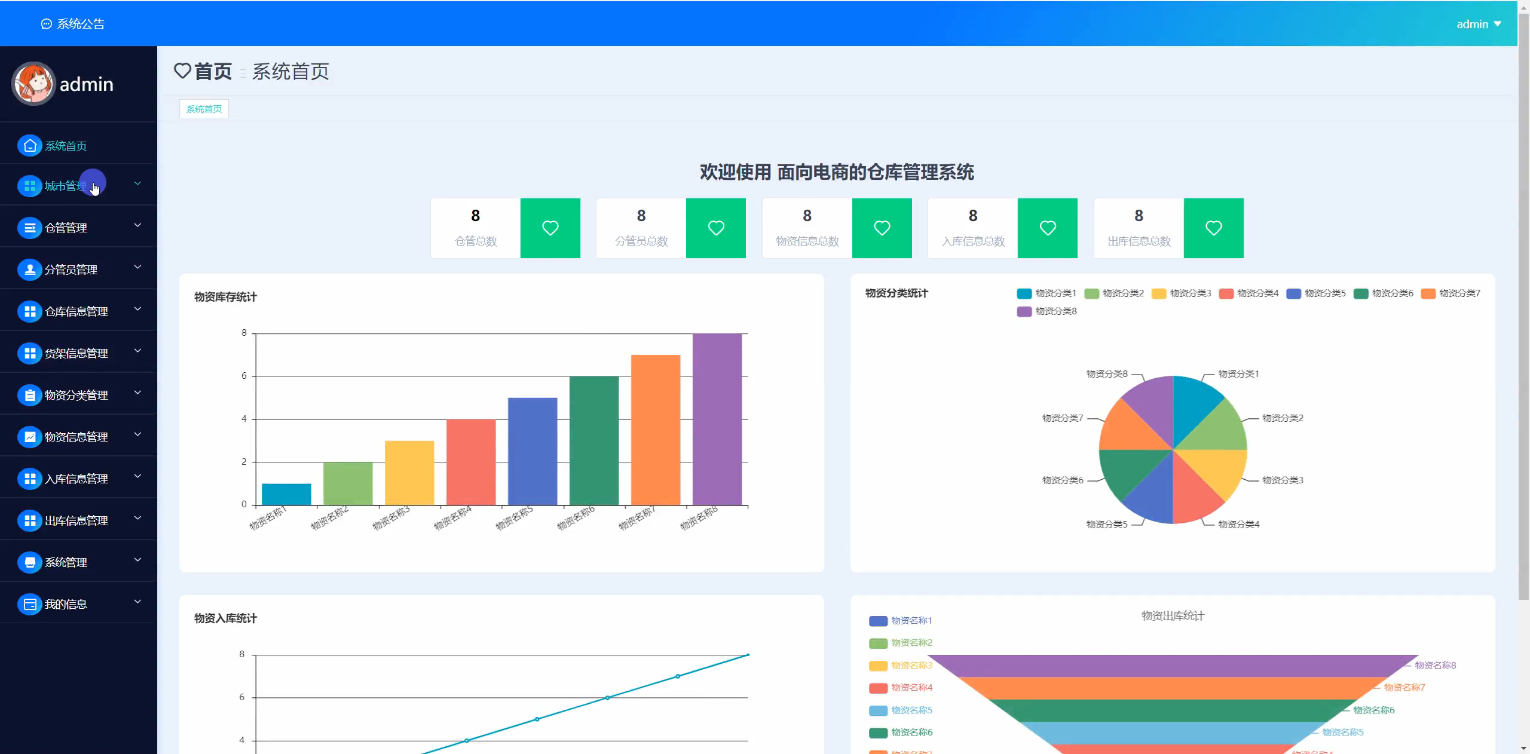Toggle 物资分类6 legend in pie chart
Screen dimensions: 1530x754
1384,293
